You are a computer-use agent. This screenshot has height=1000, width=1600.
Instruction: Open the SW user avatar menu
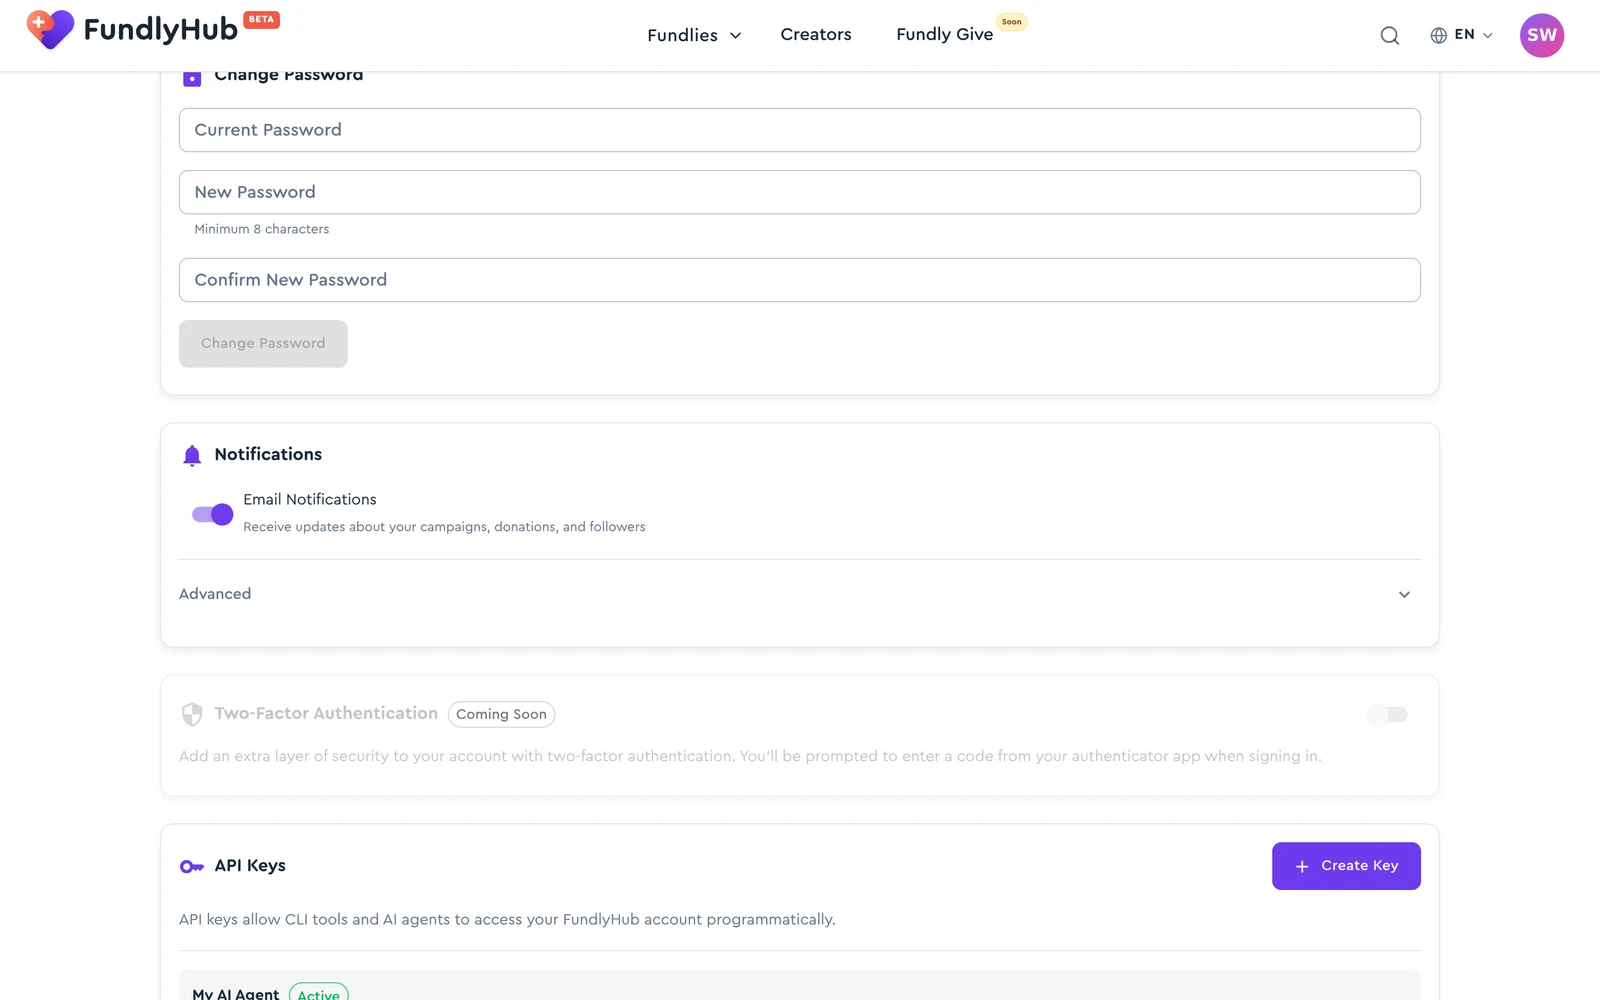pos(1542,35)
